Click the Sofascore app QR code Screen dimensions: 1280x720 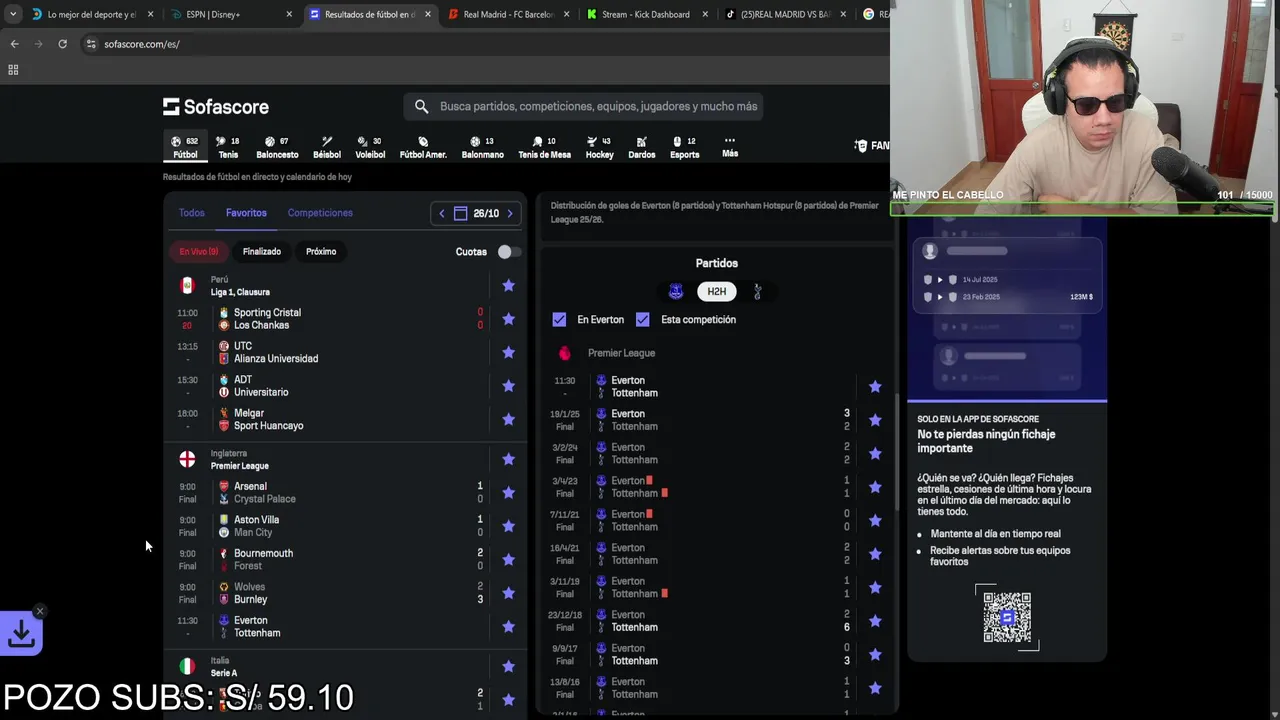pos(1007,617)
